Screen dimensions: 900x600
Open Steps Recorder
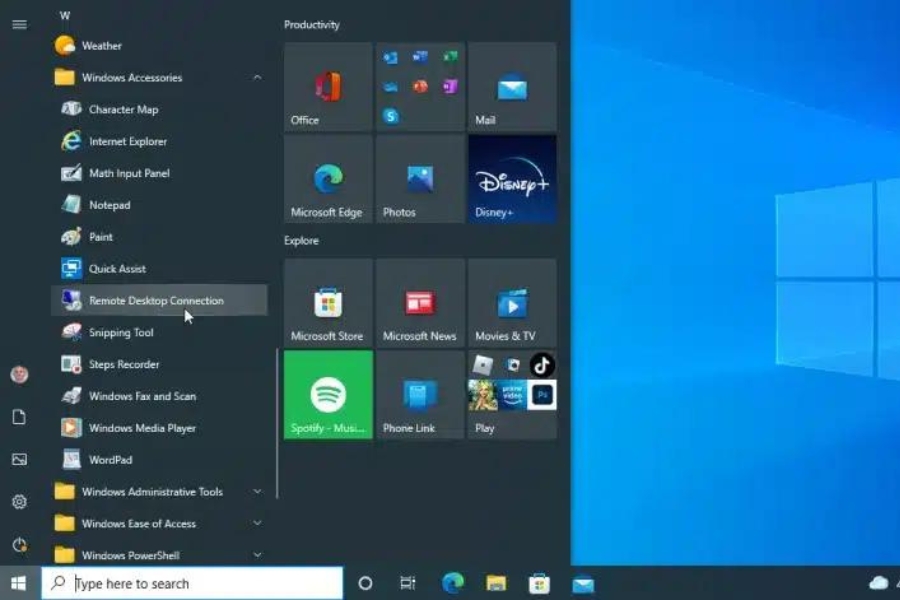tap(159, 364)
